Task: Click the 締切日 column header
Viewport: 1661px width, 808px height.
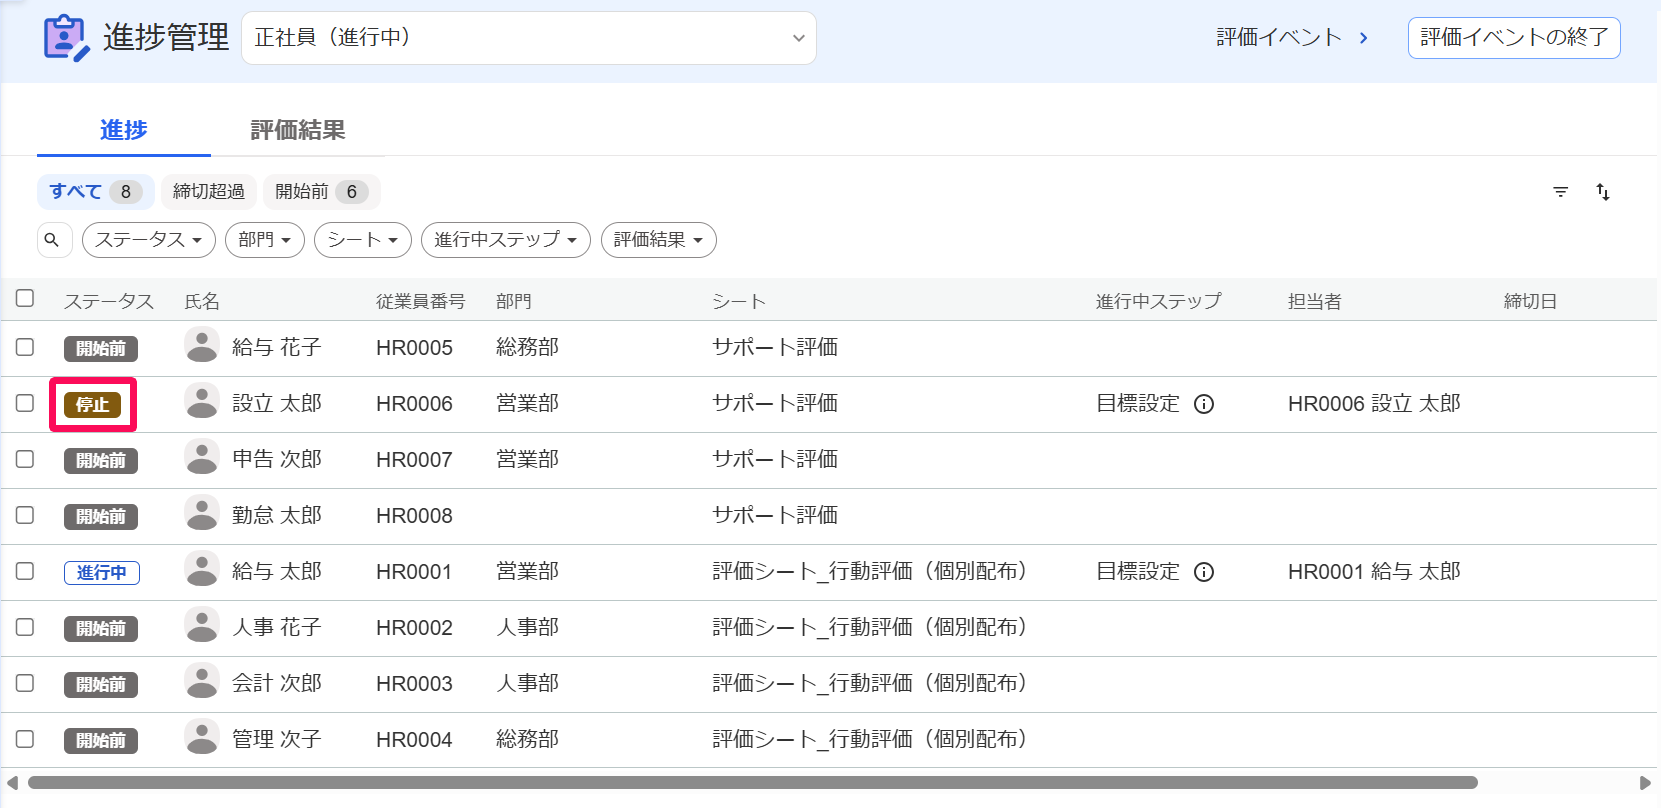Action: click(x=1530, y=301)
